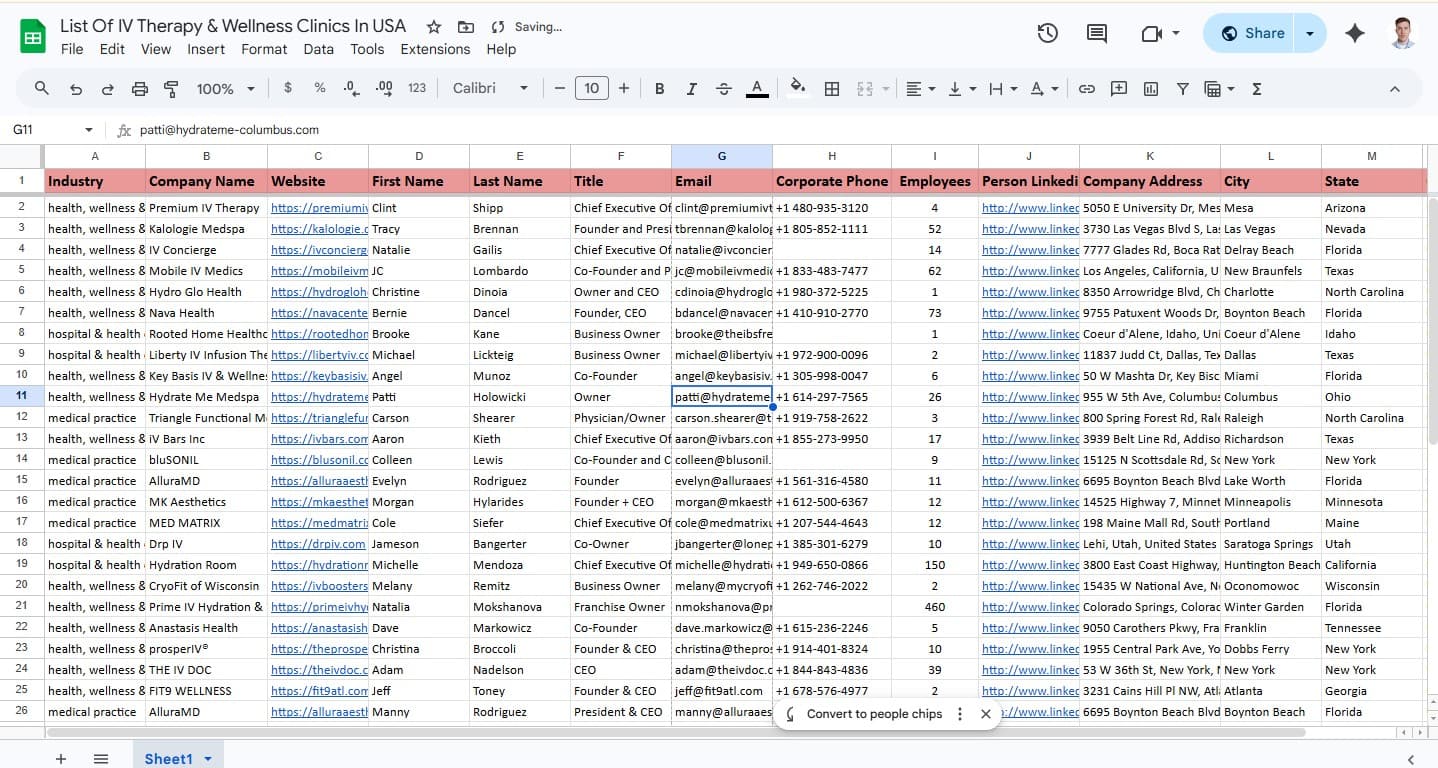Open the Extensions menu
The width and height of the screenshot is (1438, 768).
pos(435,49)
